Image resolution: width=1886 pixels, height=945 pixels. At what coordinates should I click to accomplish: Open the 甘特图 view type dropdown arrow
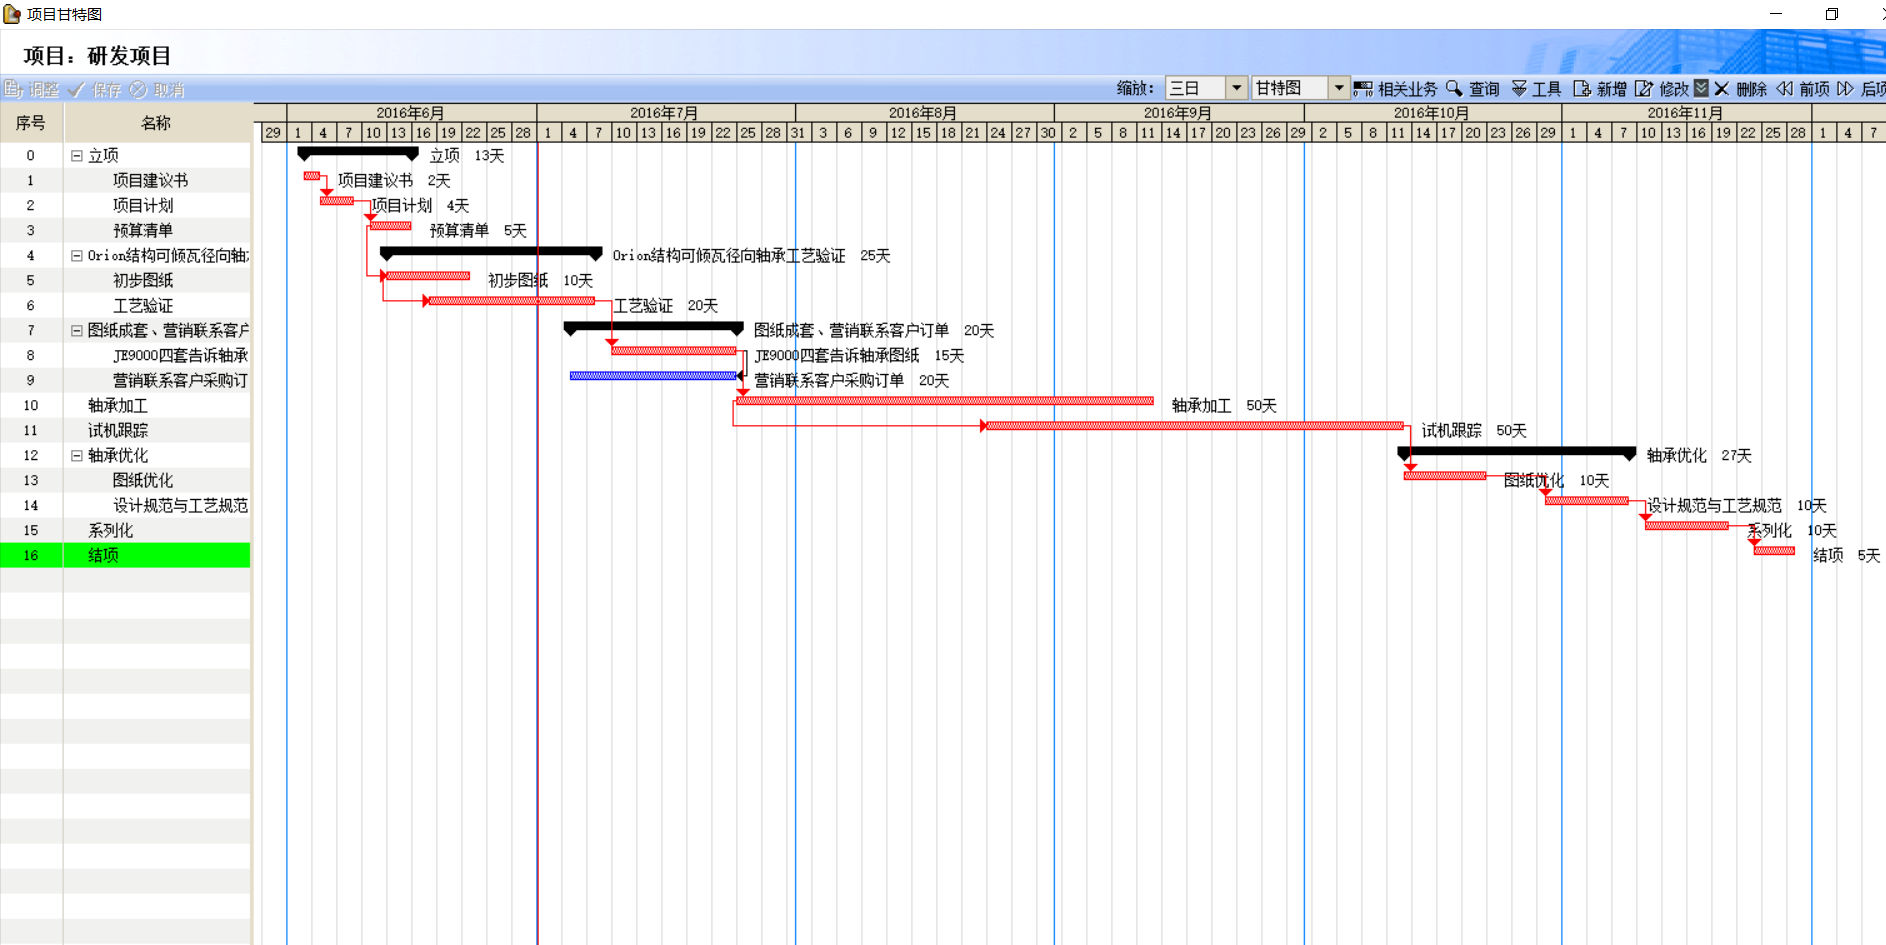[1339, 88]
